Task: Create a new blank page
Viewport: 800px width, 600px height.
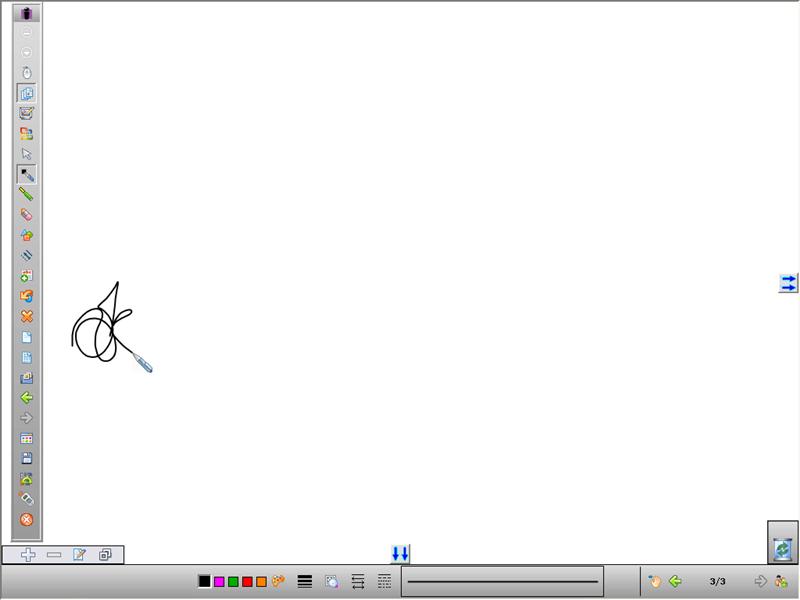Action: coord(27,337)
